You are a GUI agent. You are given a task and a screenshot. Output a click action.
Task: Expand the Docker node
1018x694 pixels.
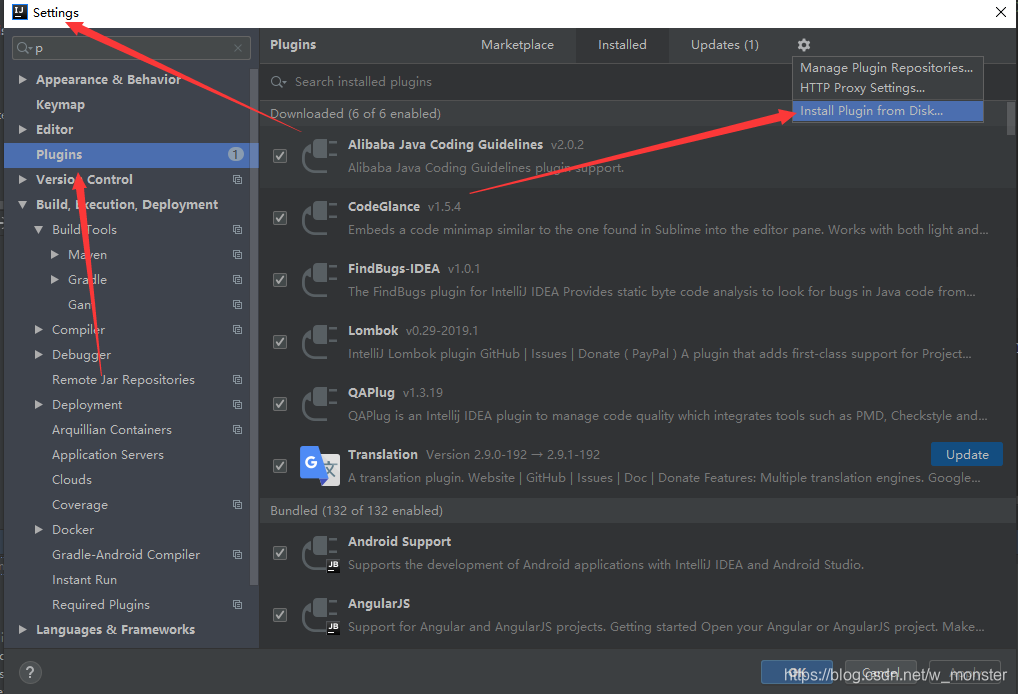coord(39,530)
